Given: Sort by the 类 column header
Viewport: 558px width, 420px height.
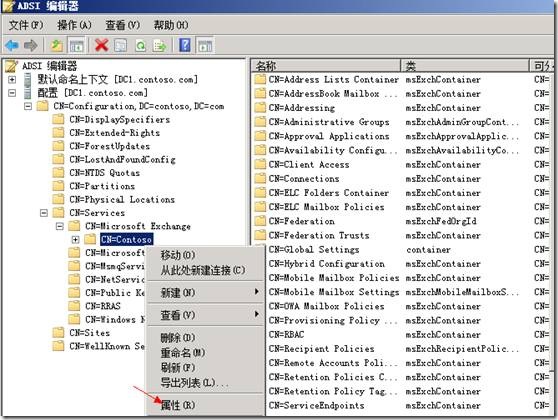Looking at the screenshot, I should (x=465, y=66).
